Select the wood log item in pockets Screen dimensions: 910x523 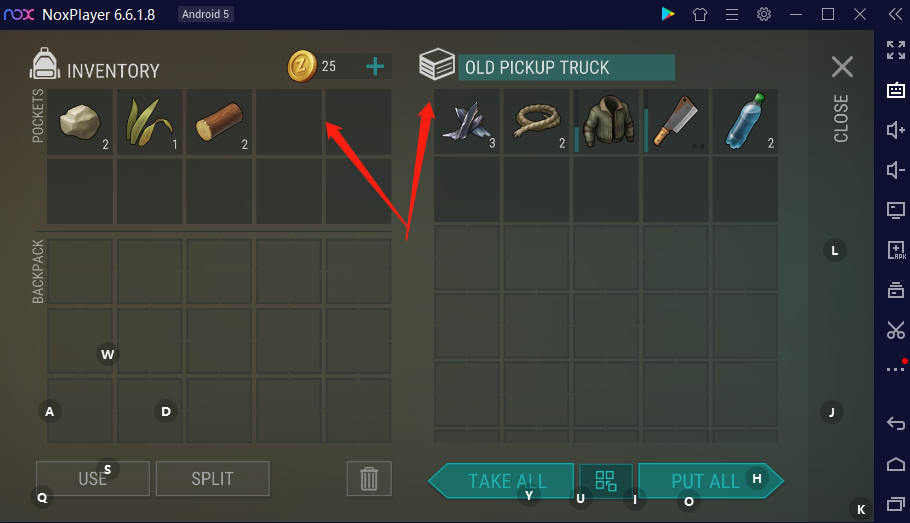(x=219, y=122)
